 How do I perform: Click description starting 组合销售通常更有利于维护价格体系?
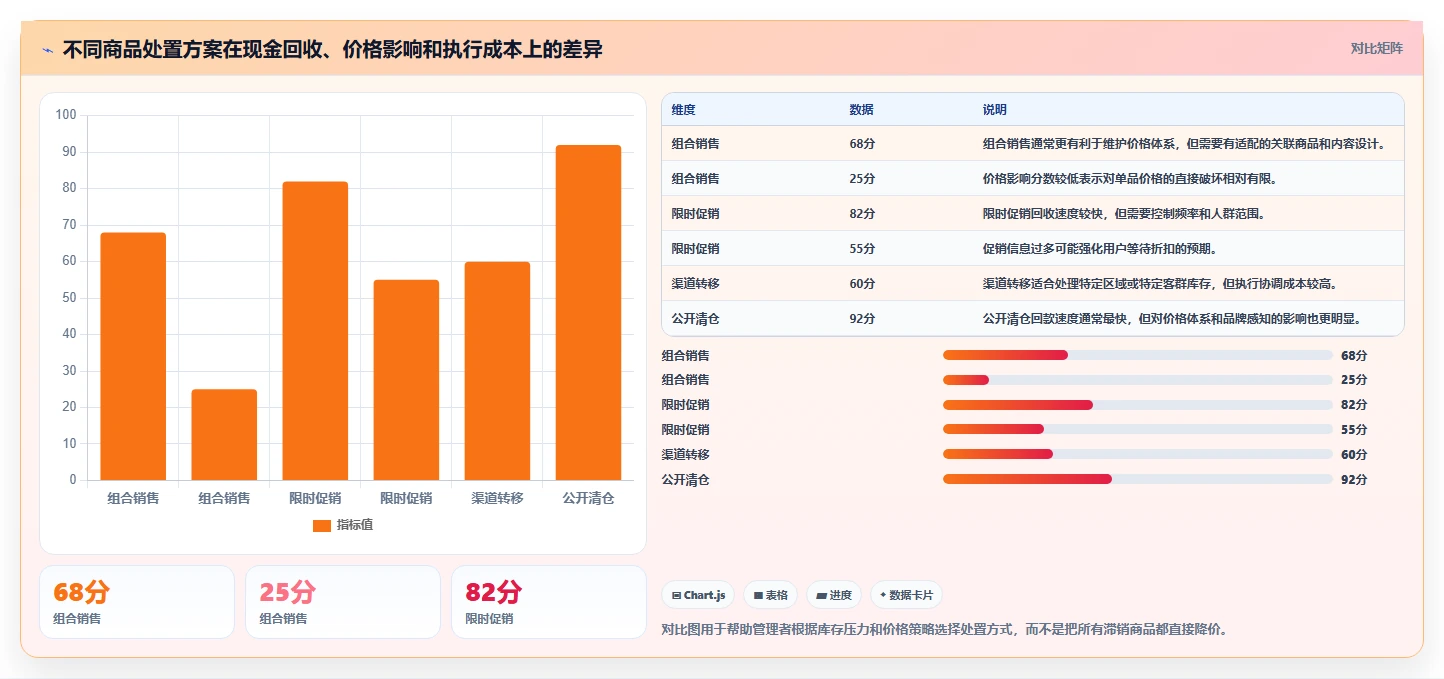coord(1184,144)
